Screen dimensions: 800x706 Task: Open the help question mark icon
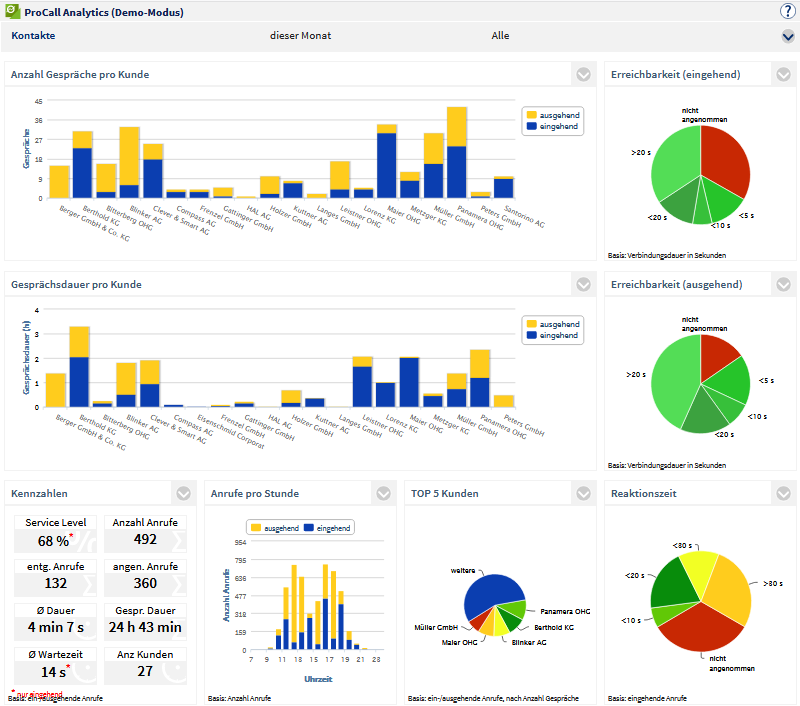[787, 11]
